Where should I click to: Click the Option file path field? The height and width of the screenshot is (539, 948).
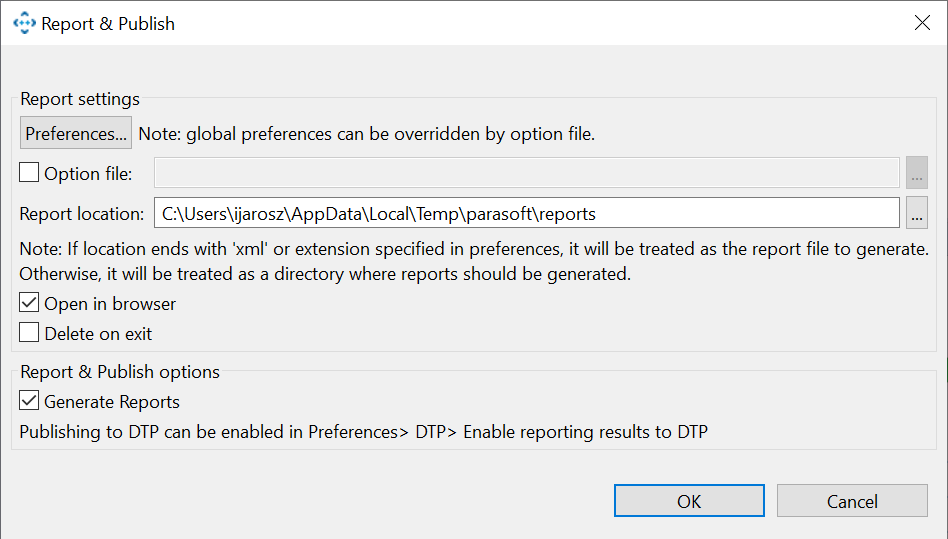coord(527,173)
